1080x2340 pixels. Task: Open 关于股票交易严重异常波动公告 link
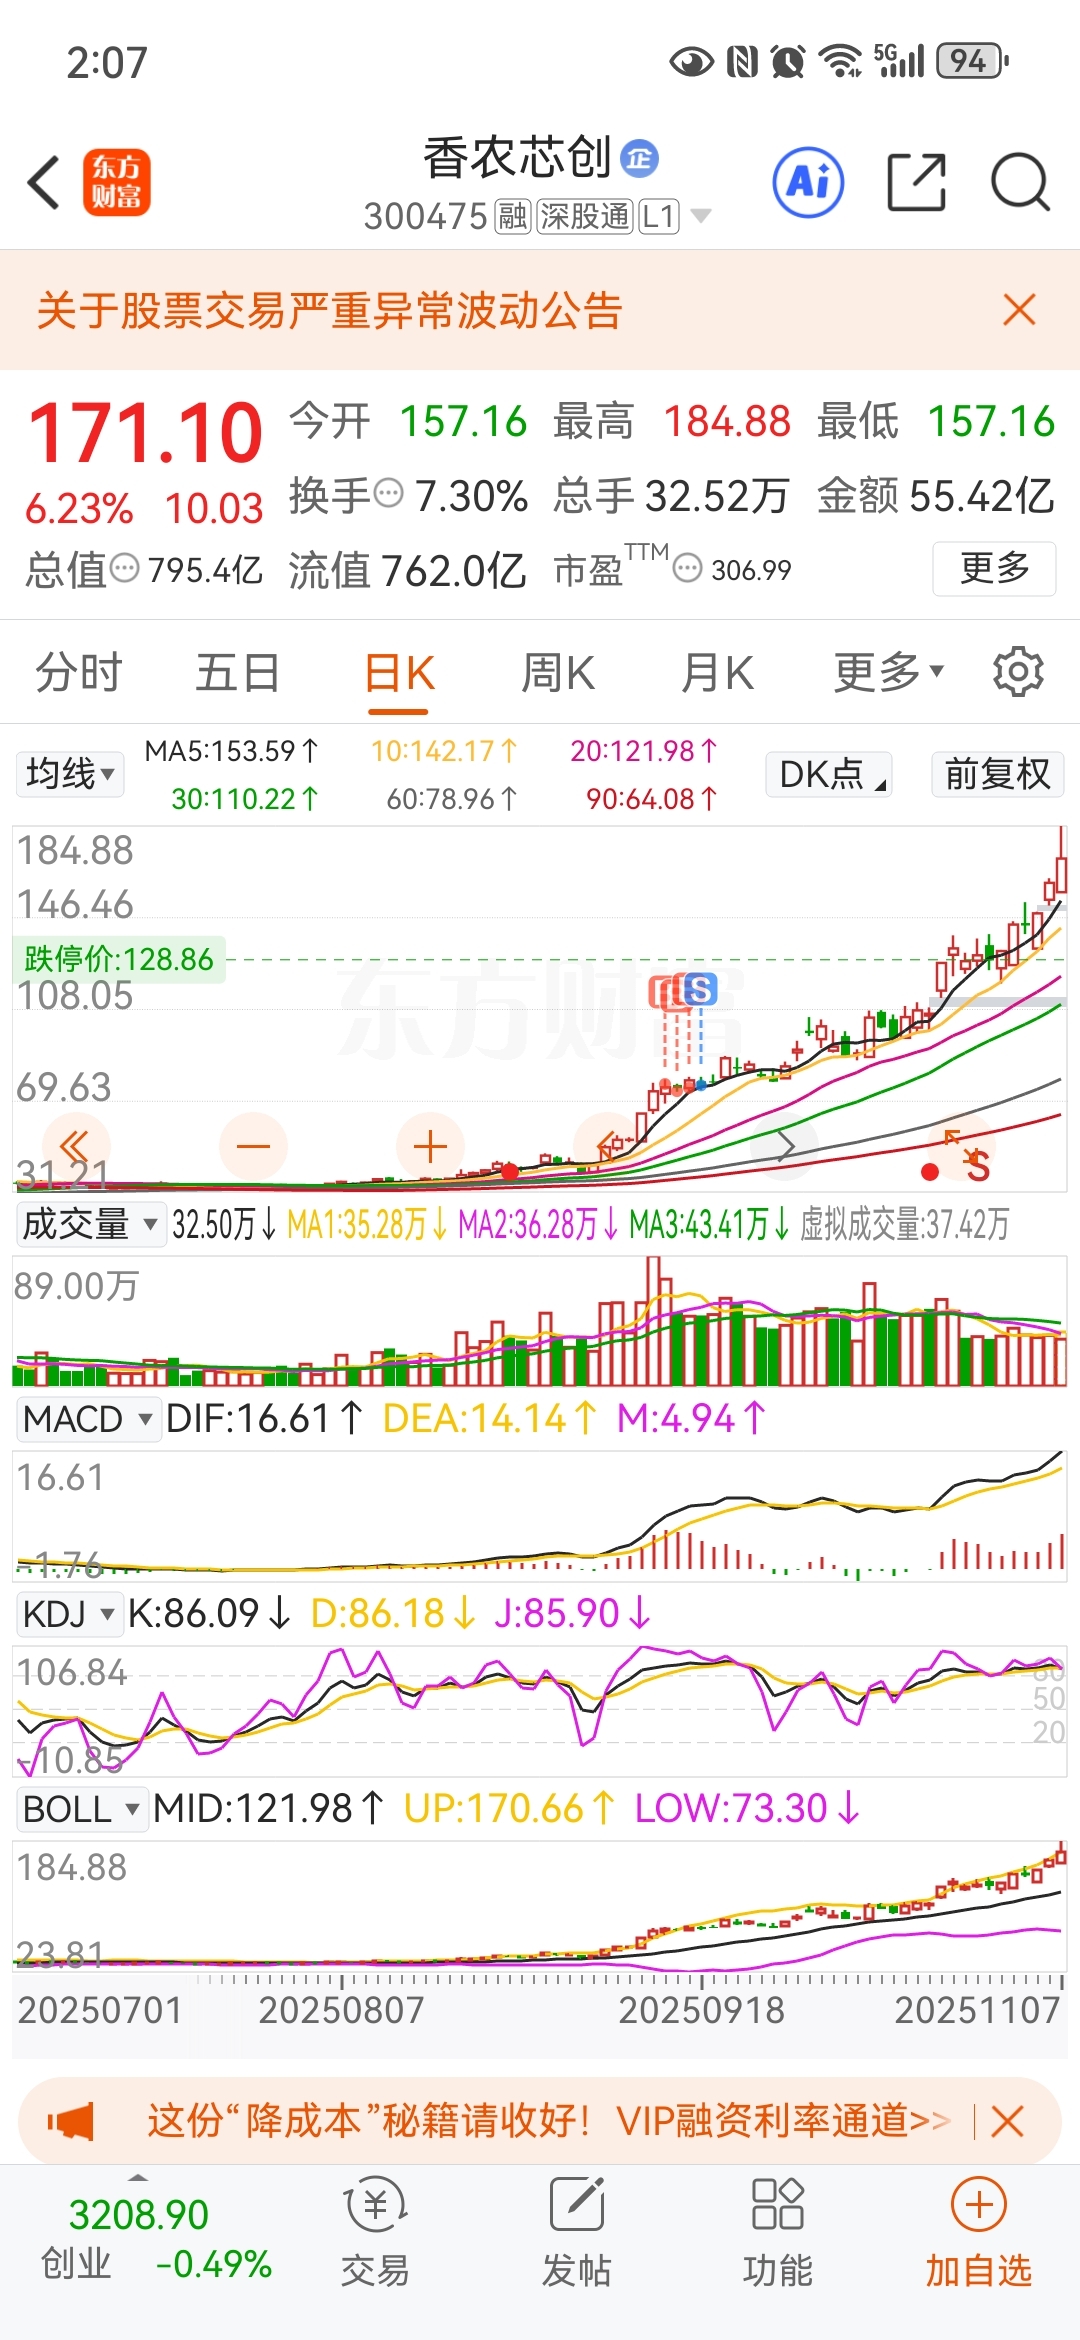330,310
